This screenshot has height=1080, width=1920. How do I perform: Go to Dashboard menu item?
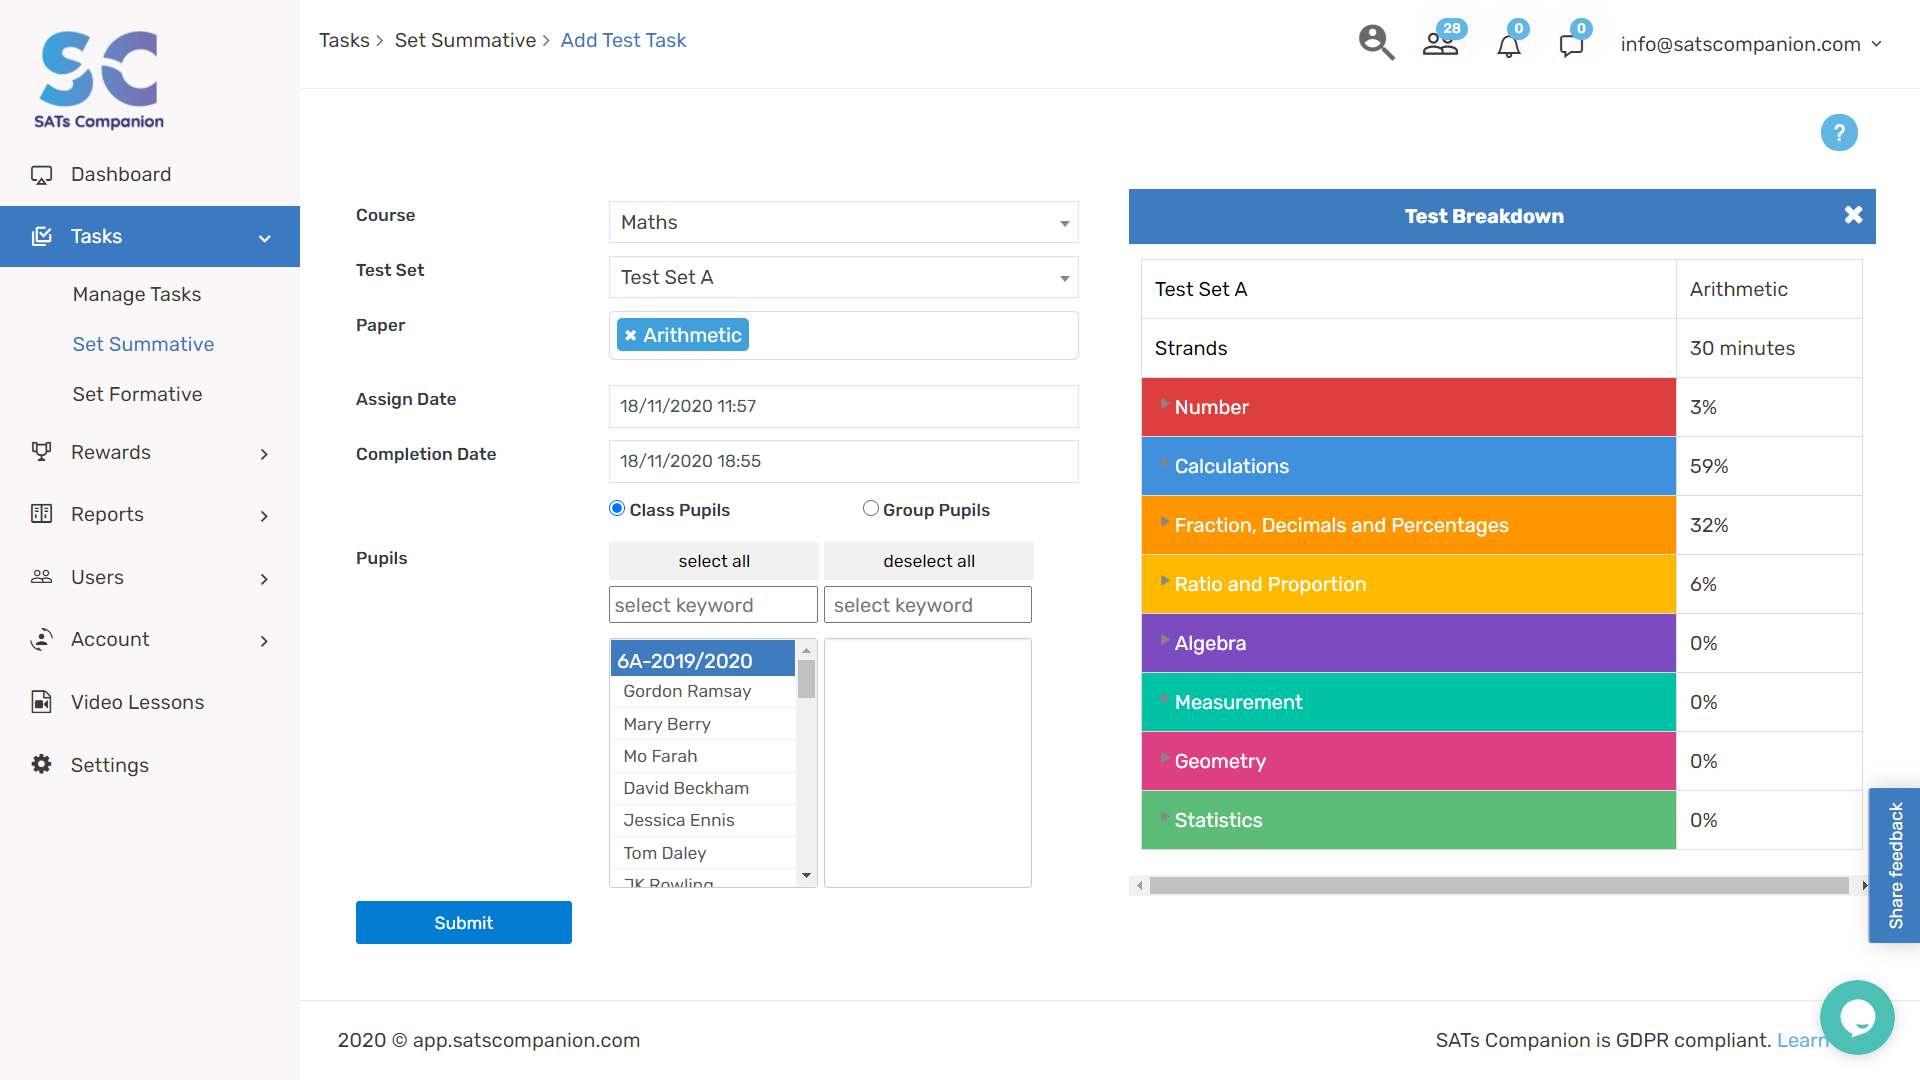click(x=121, y=174)
